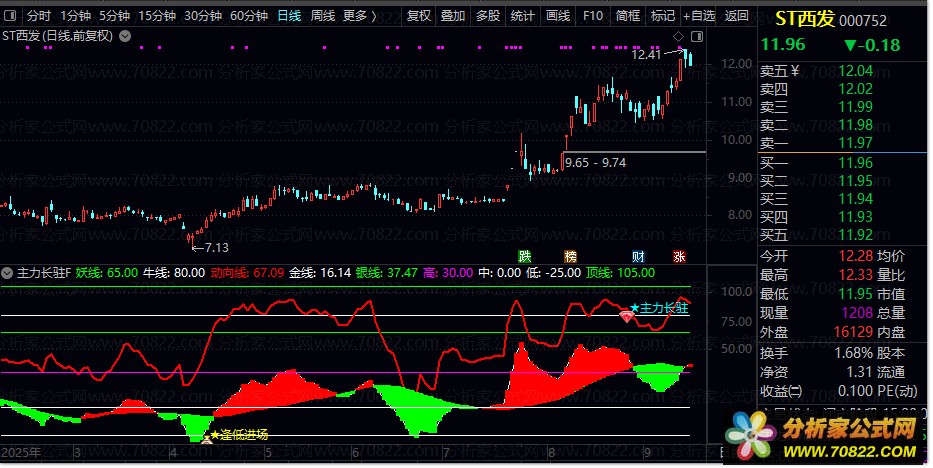Click the 最高 value 12.33
This screenshot has width=933, height=468.
coord(856,275)
